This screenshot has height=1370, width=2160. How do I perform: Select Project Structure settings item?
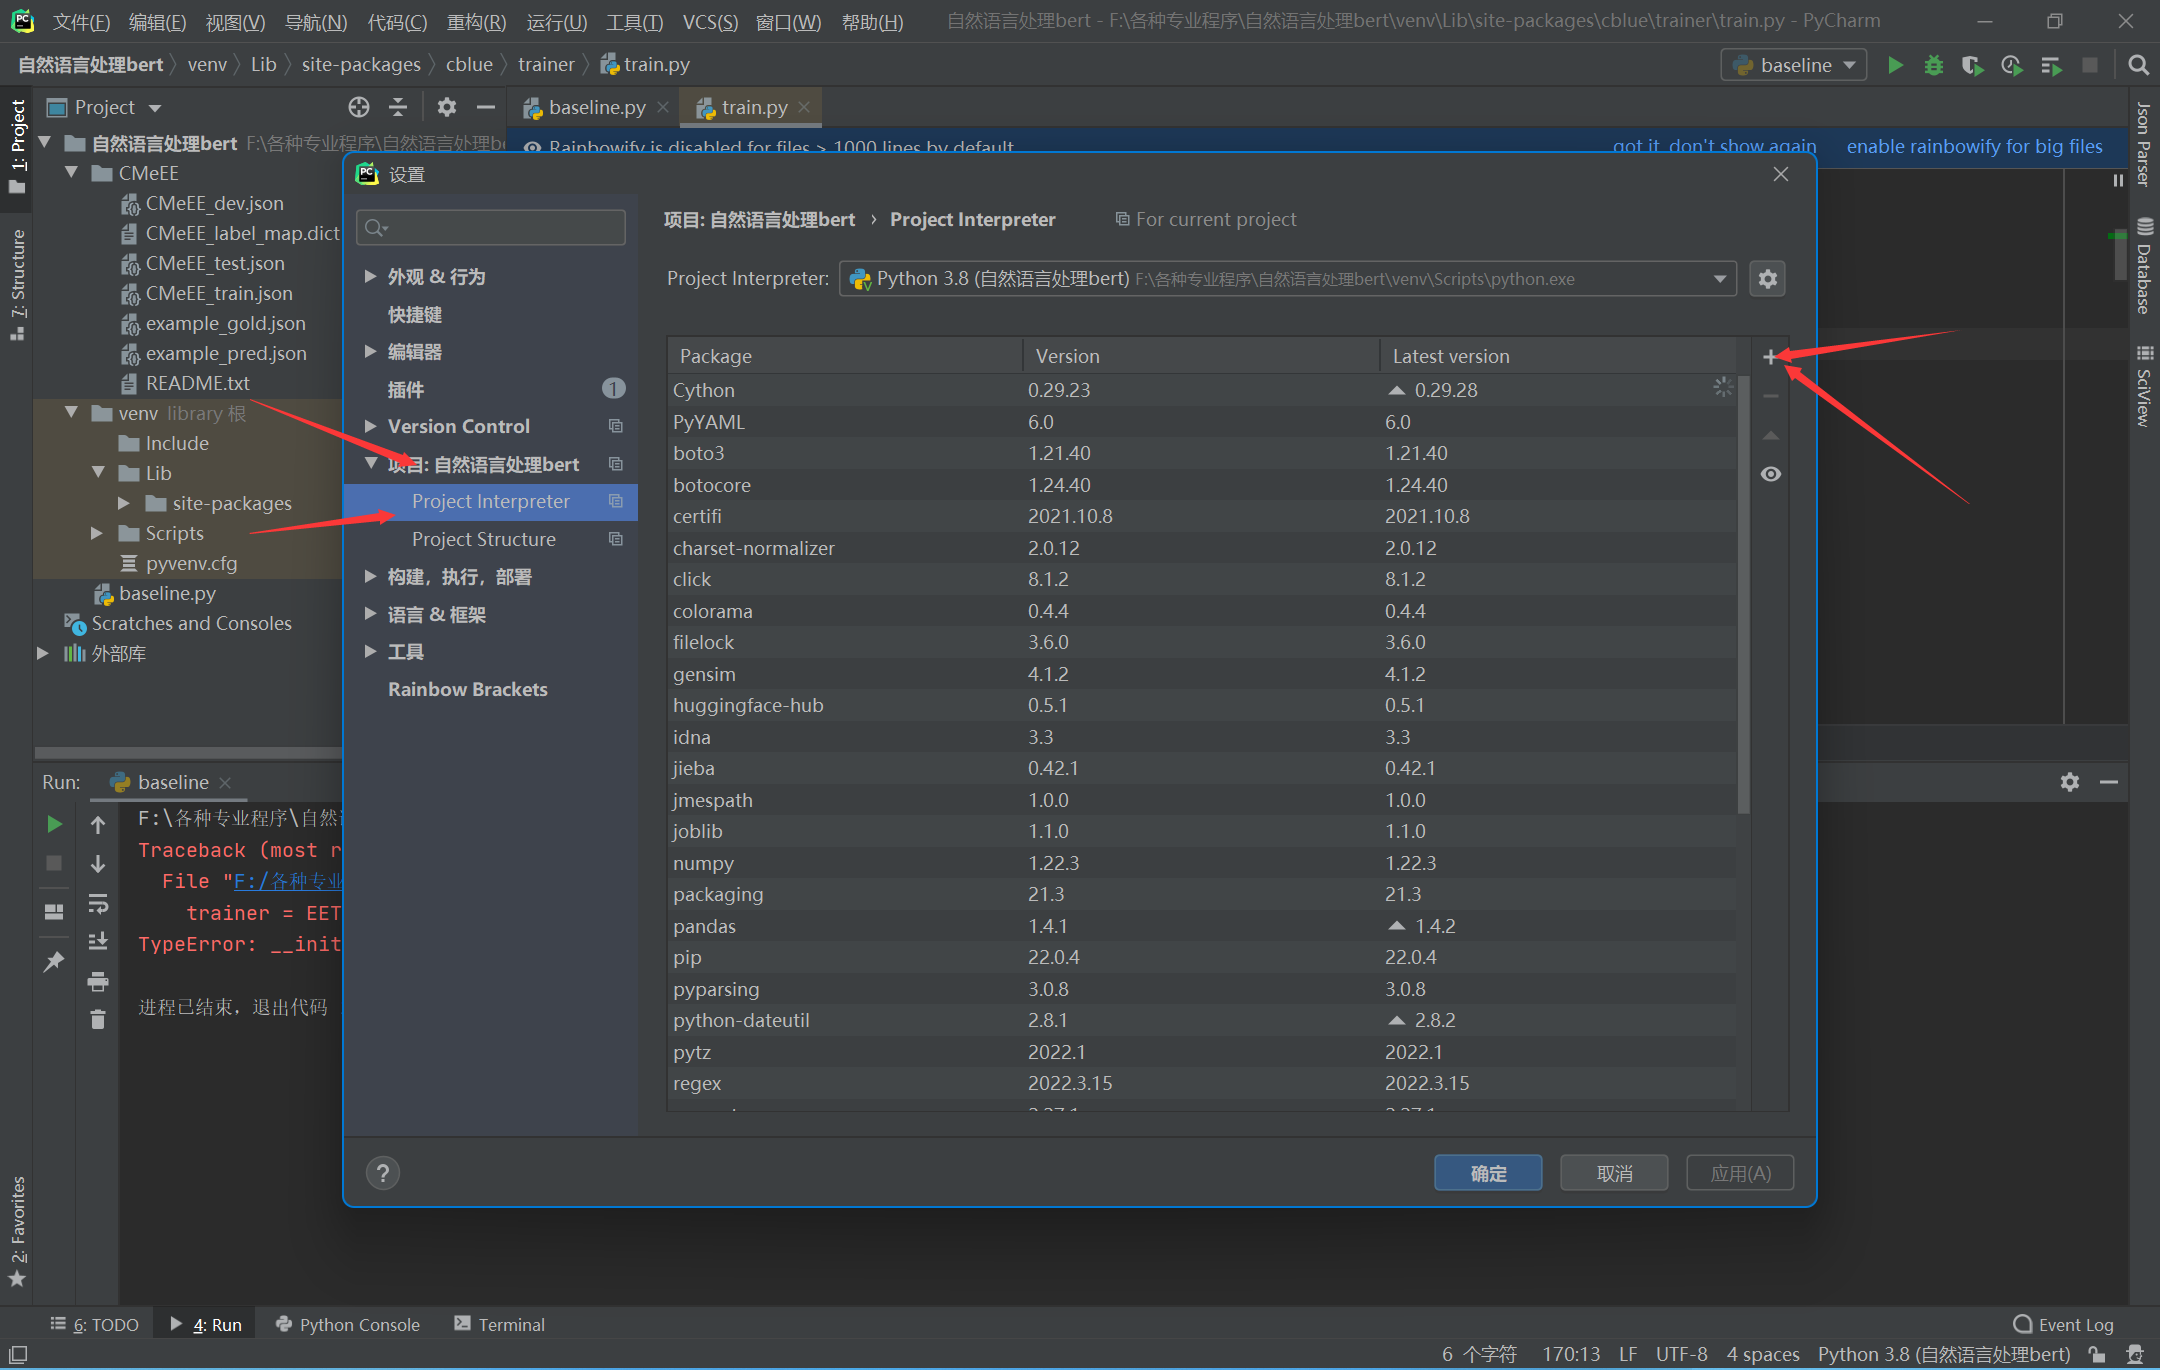483,539
